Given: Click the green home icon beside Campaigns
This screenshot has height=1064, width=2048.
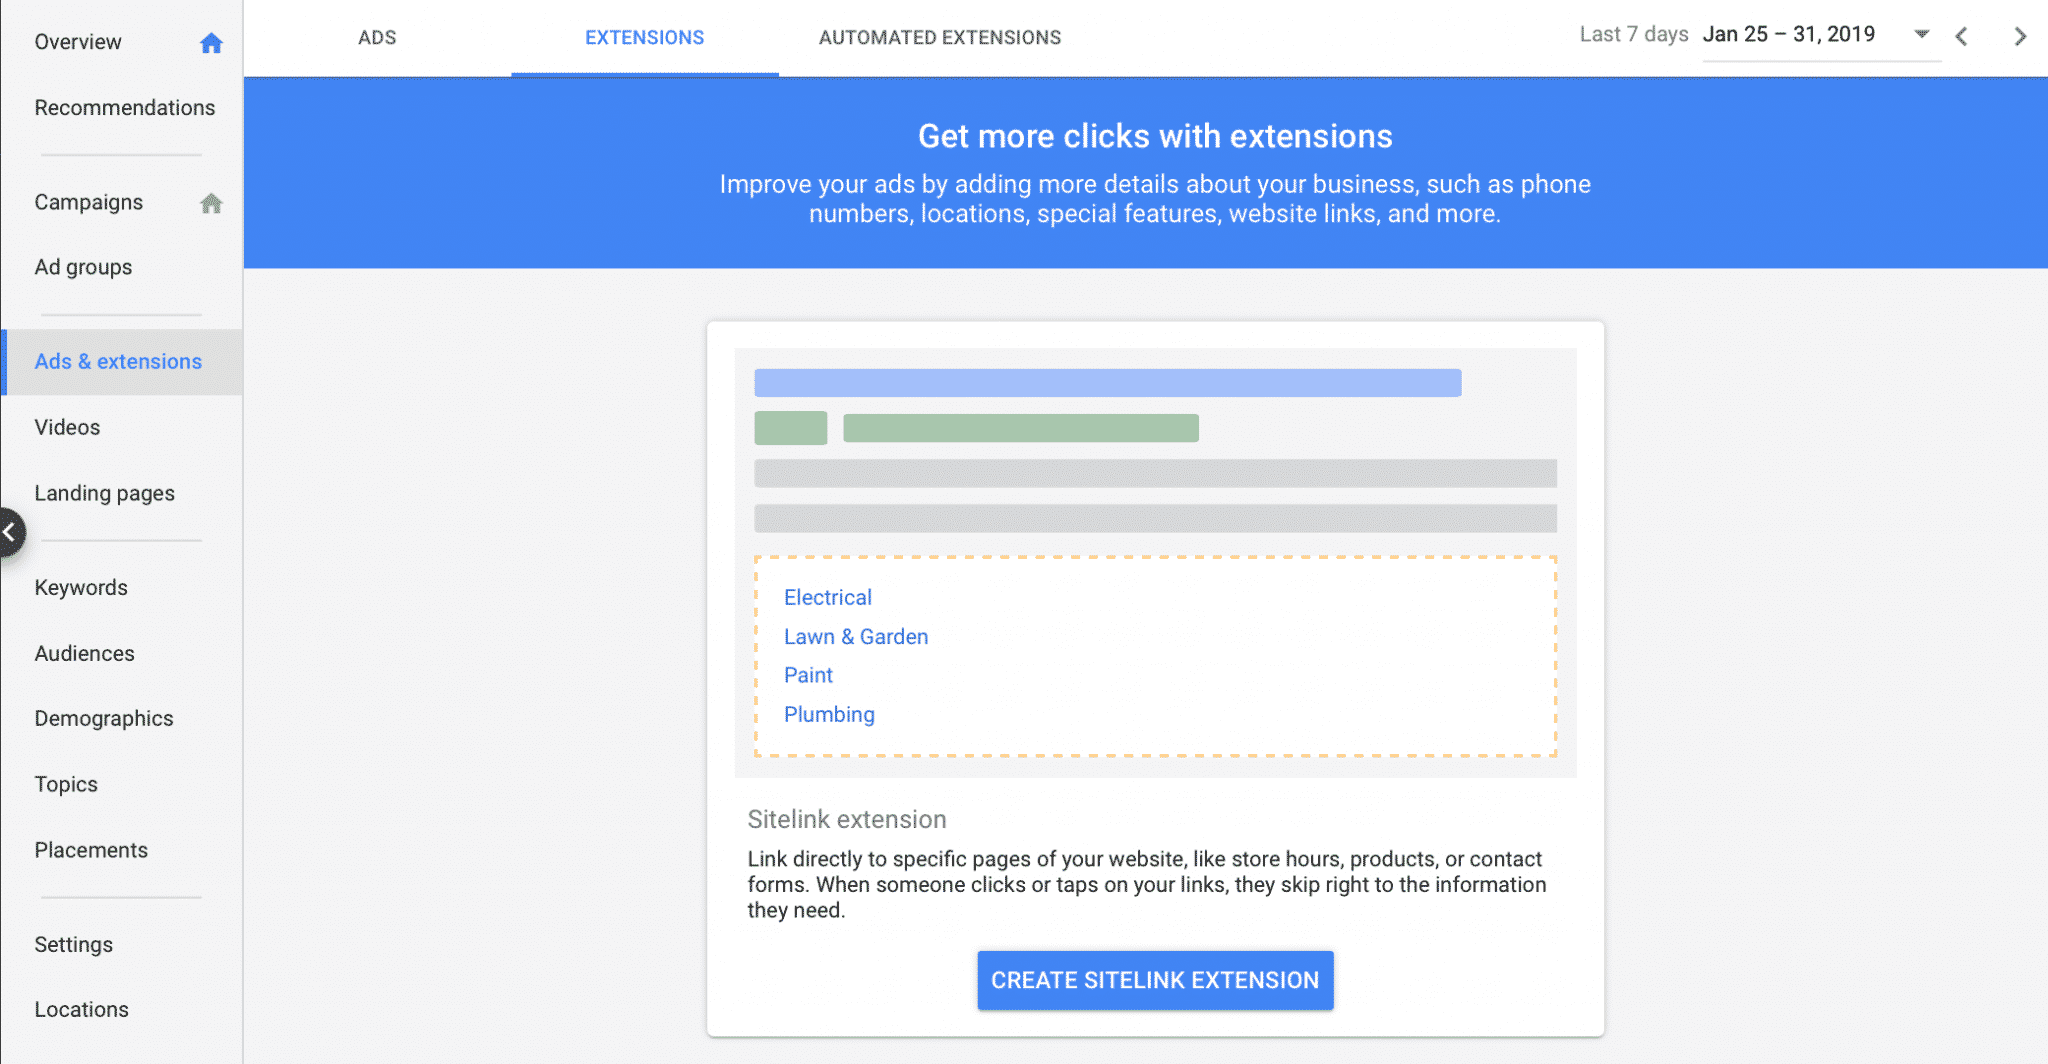Looking at the screenshot, I should pyautogui.click(x=211, y=203).
